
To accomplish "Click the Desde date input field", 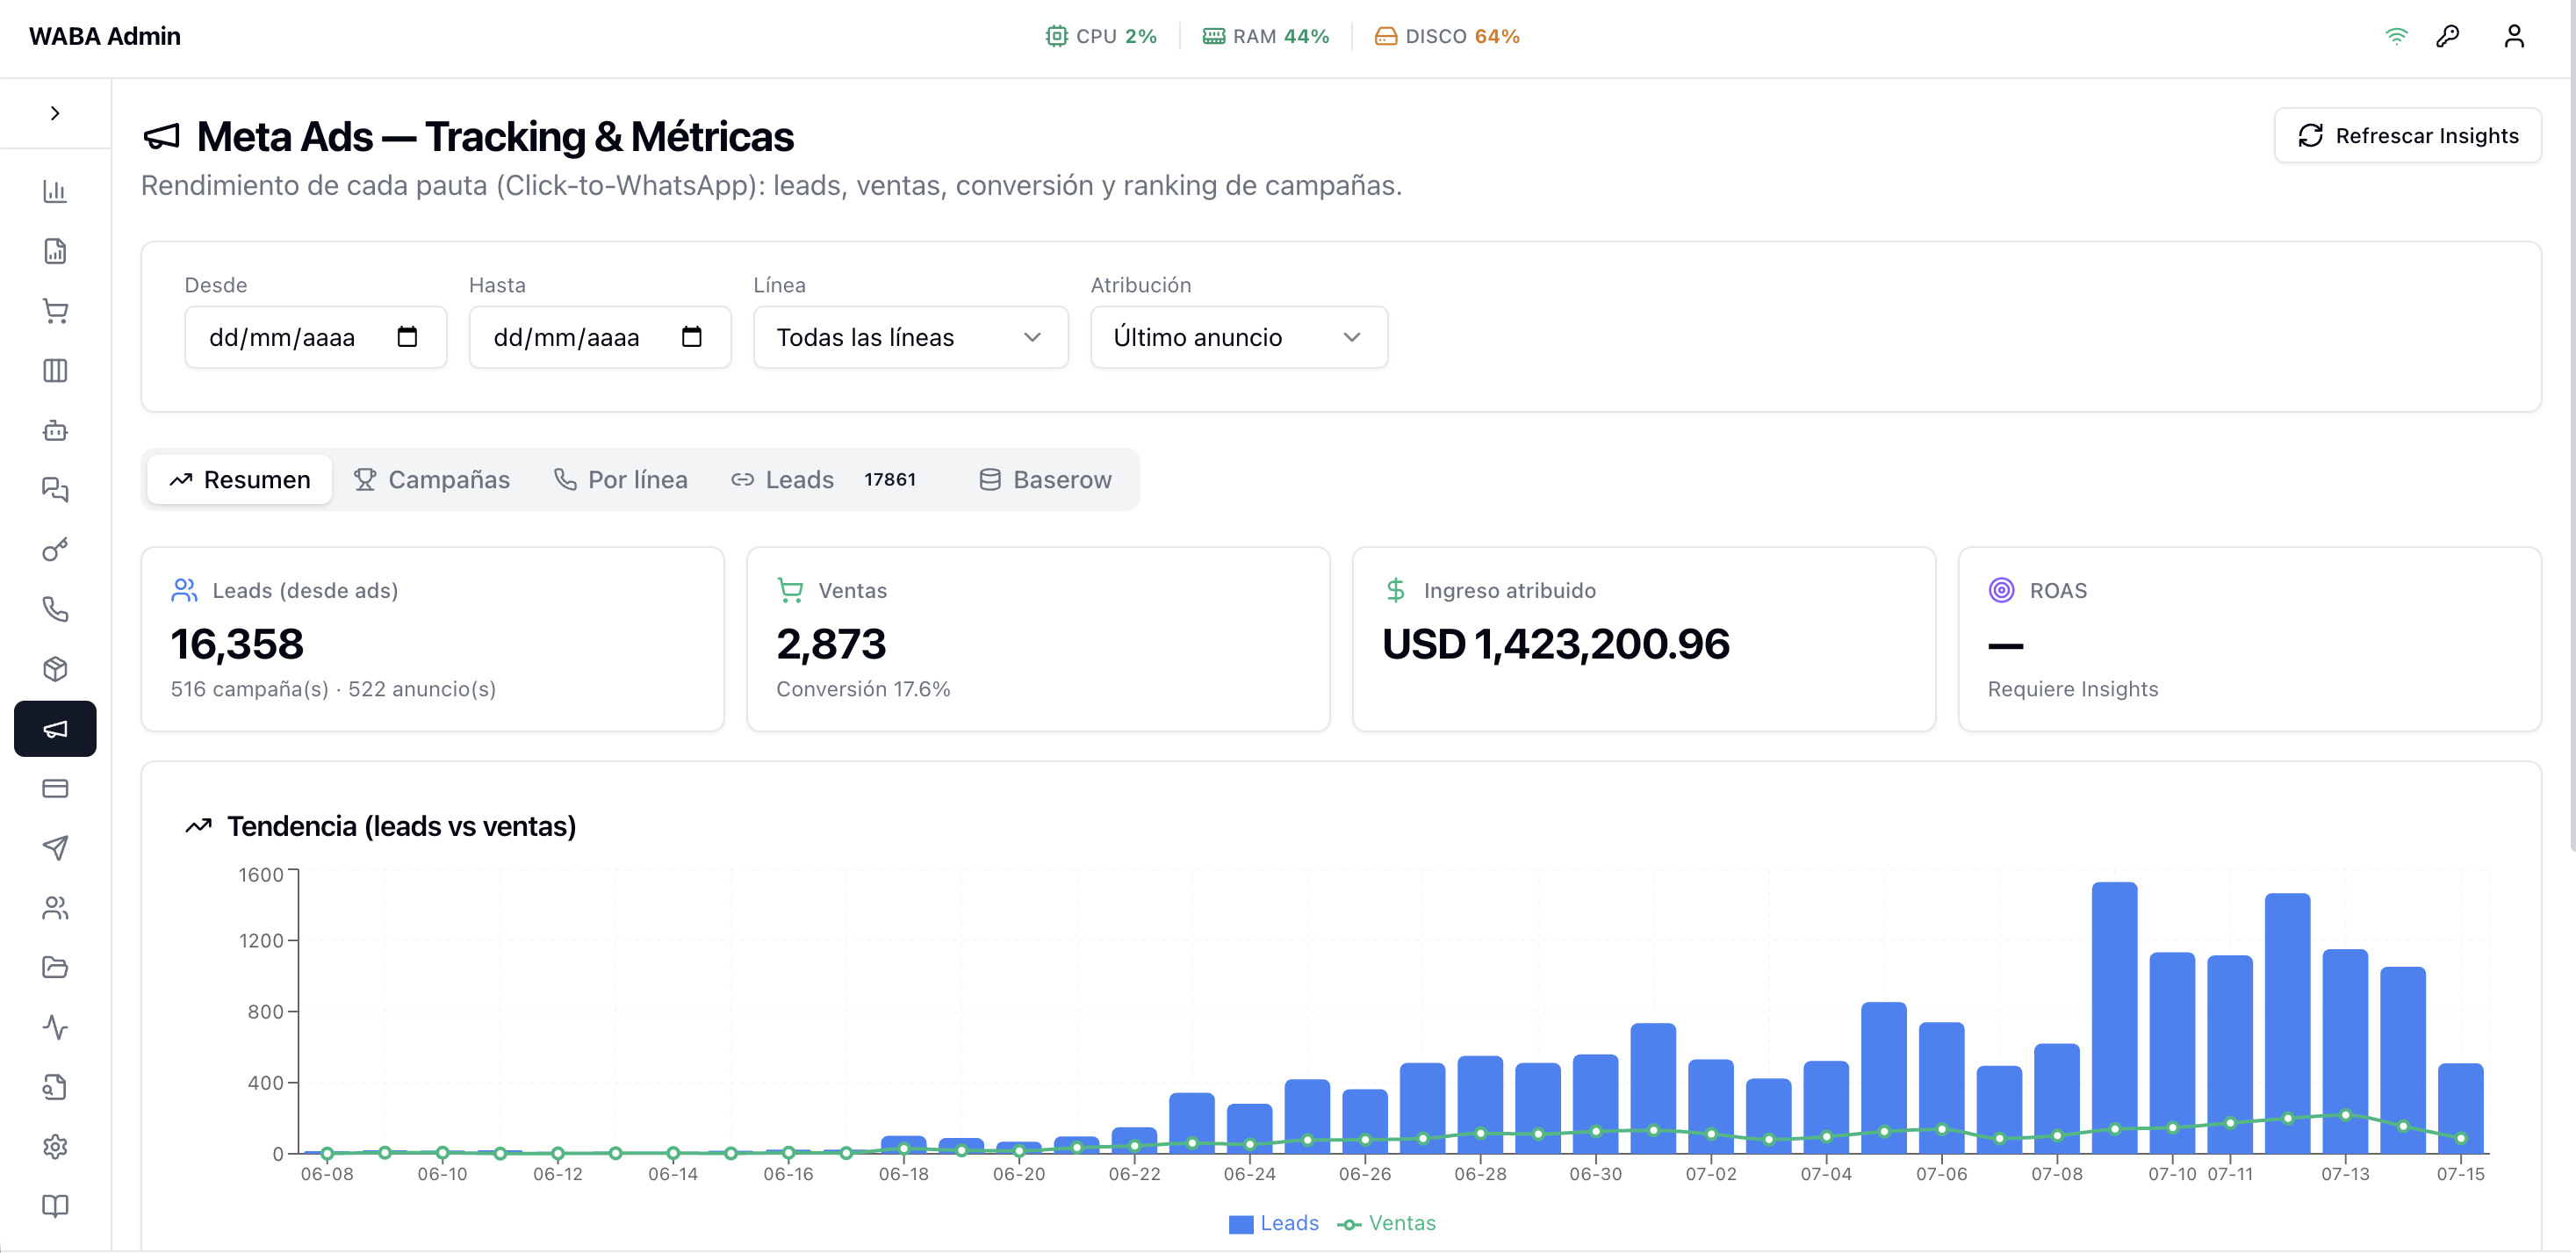I will (315, 337).
